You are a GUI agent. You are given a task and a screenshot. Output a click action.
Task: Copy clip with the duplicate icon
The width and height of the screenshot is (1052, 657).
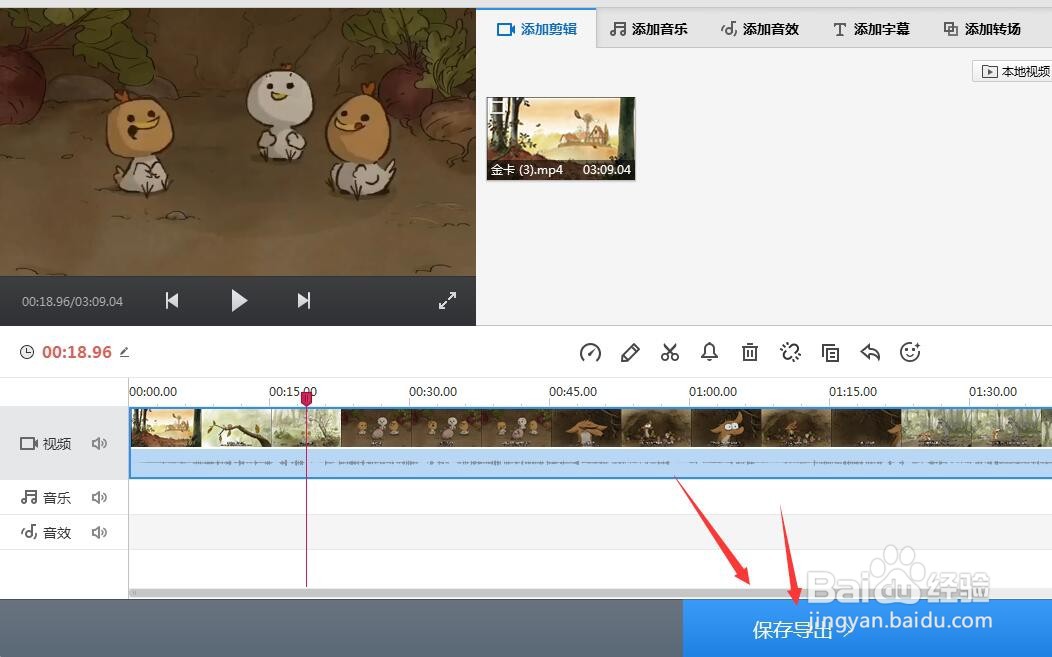831,352
